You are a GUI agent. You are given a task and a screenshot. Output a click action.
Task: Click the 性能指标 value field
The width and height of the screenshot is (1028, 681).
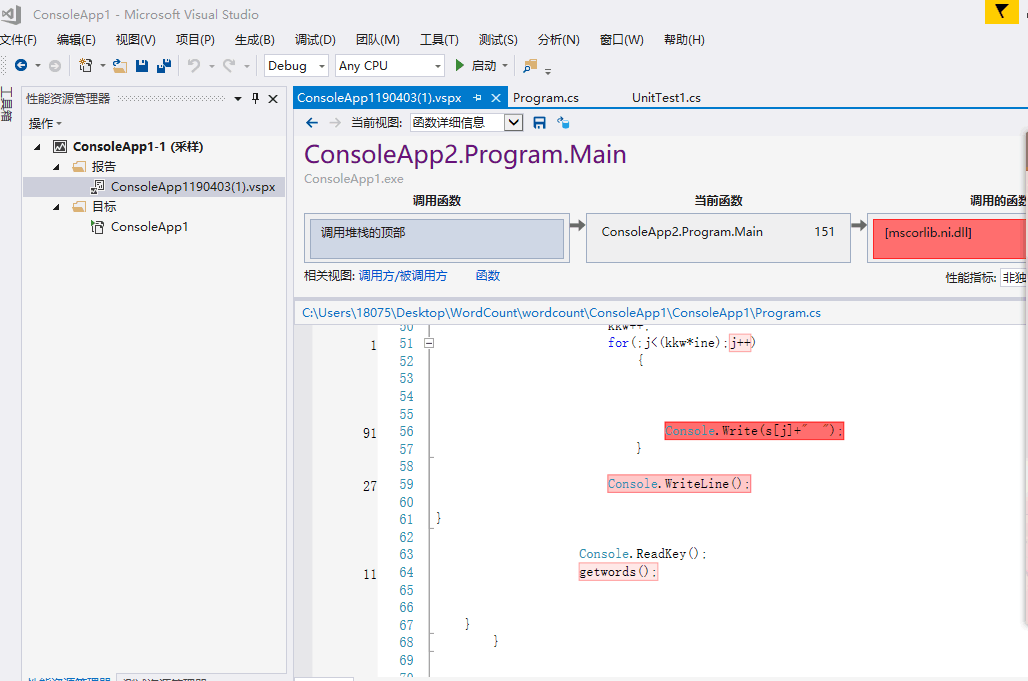point(1014,278)
